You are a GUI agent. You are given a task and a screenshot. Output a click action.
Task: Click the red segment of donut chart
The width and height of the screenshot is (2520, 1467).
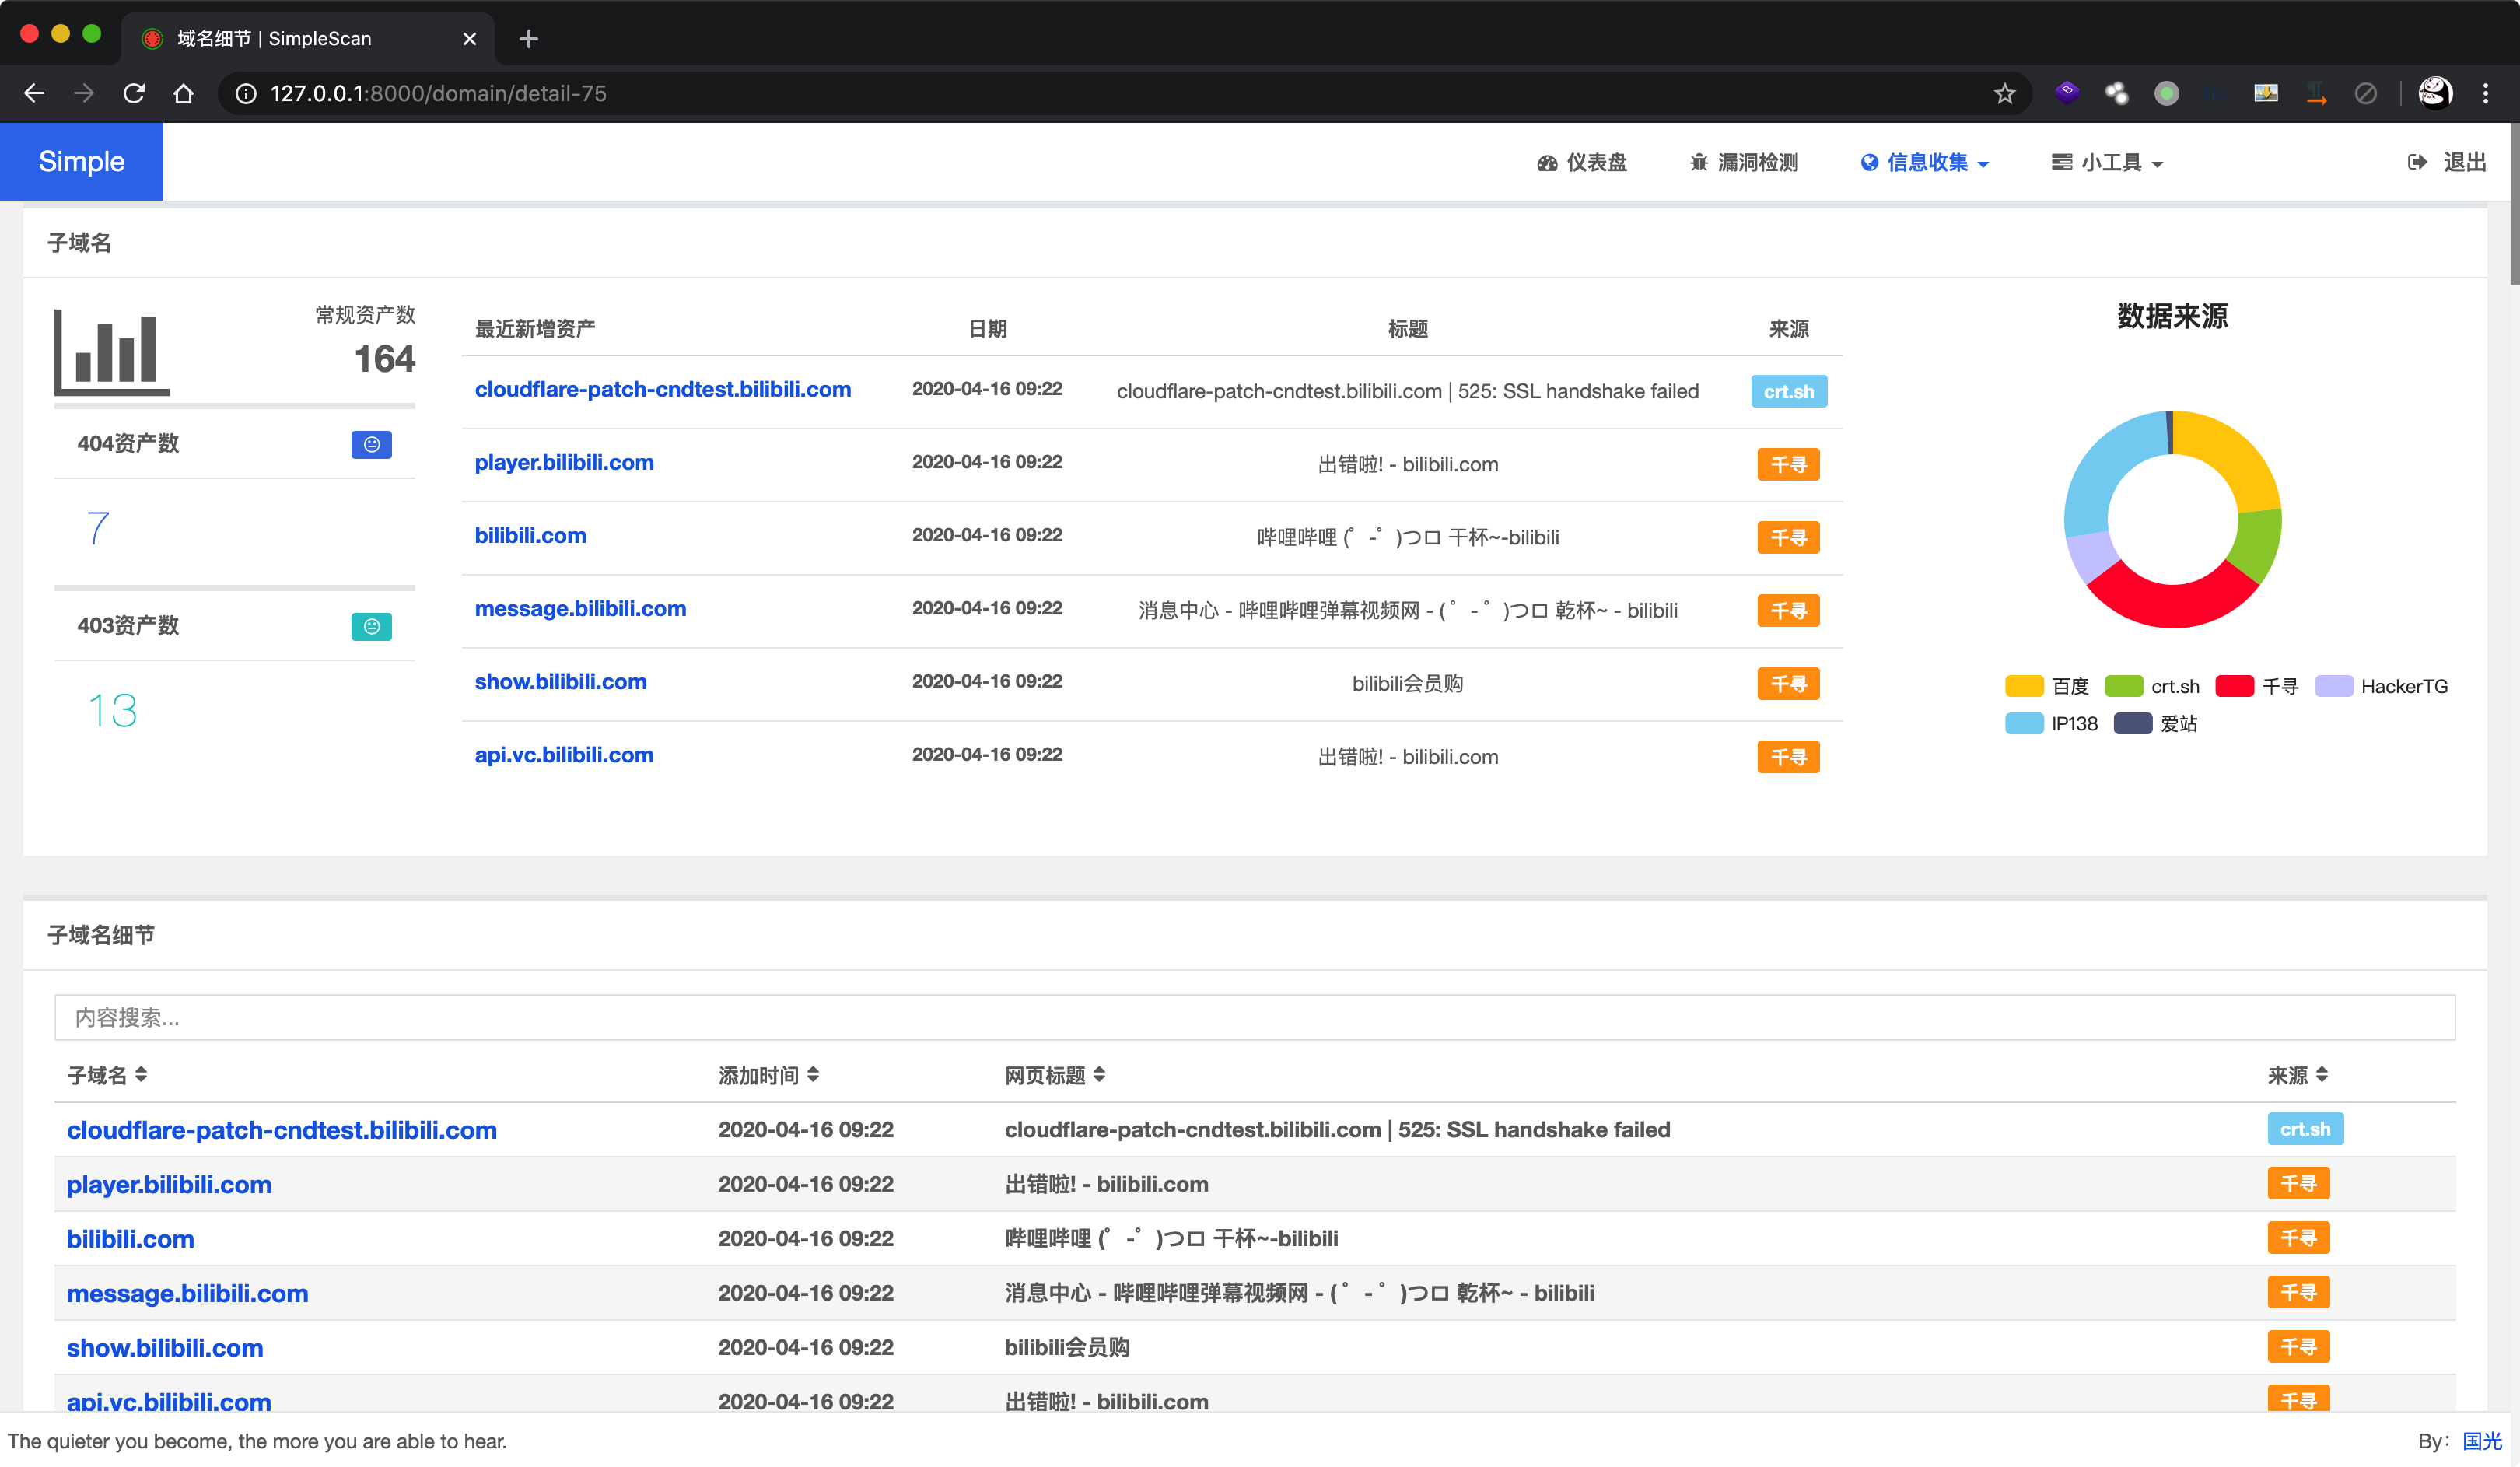pos(2172,604)
